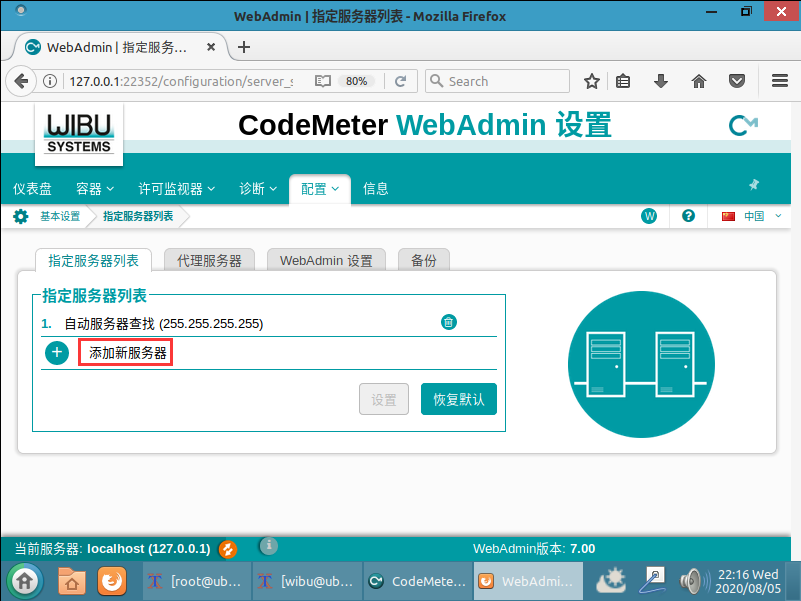
Task: Click the info icon in the footer
Action: [269, 546]
